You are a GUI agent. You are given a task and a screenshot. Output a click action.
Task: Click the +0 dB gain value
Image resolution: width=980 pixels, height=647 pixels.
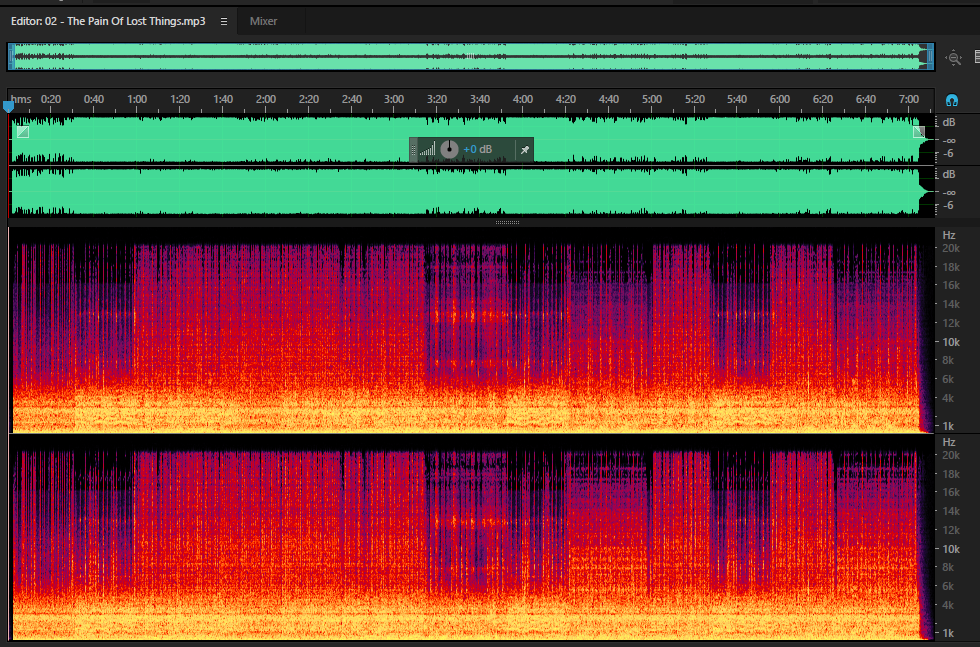point(478,149)
